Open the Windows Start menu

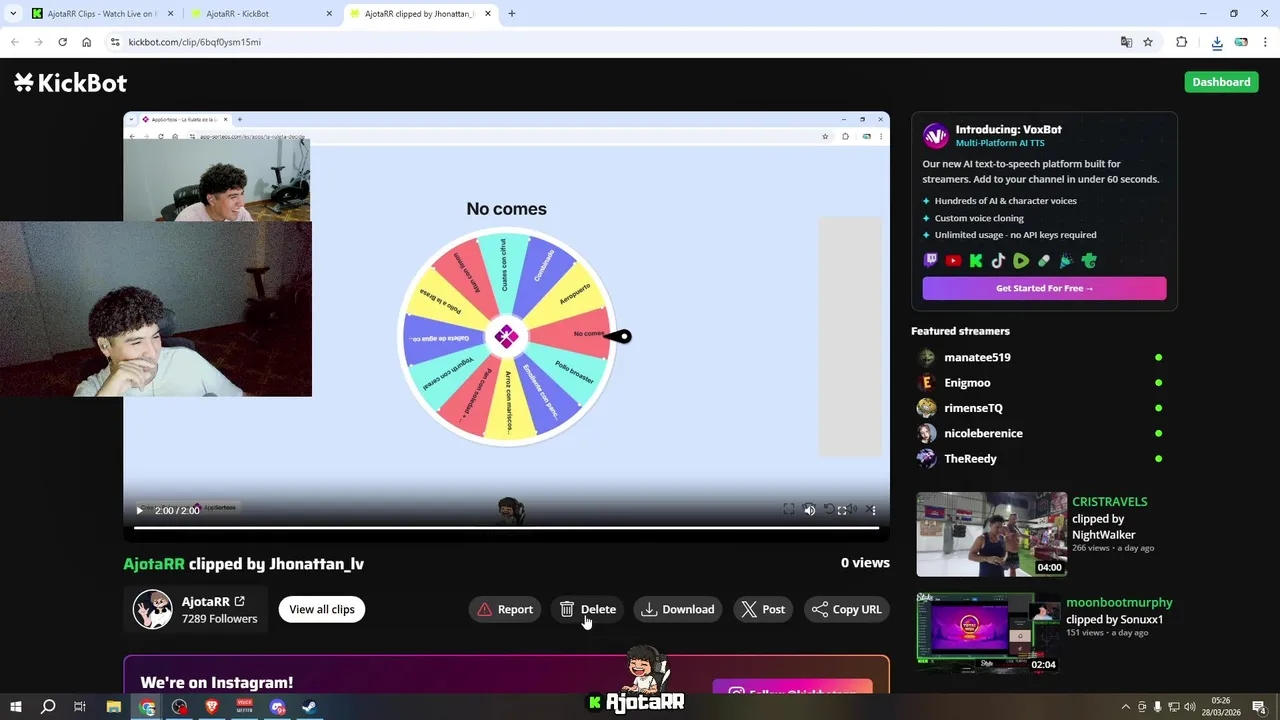(x=16, y=707)
